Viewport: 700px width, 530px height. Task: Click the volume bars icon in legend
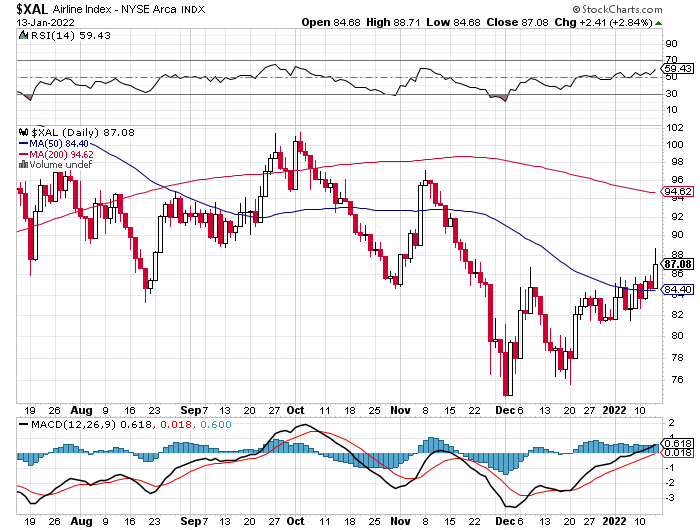click(x=24, y=165)
